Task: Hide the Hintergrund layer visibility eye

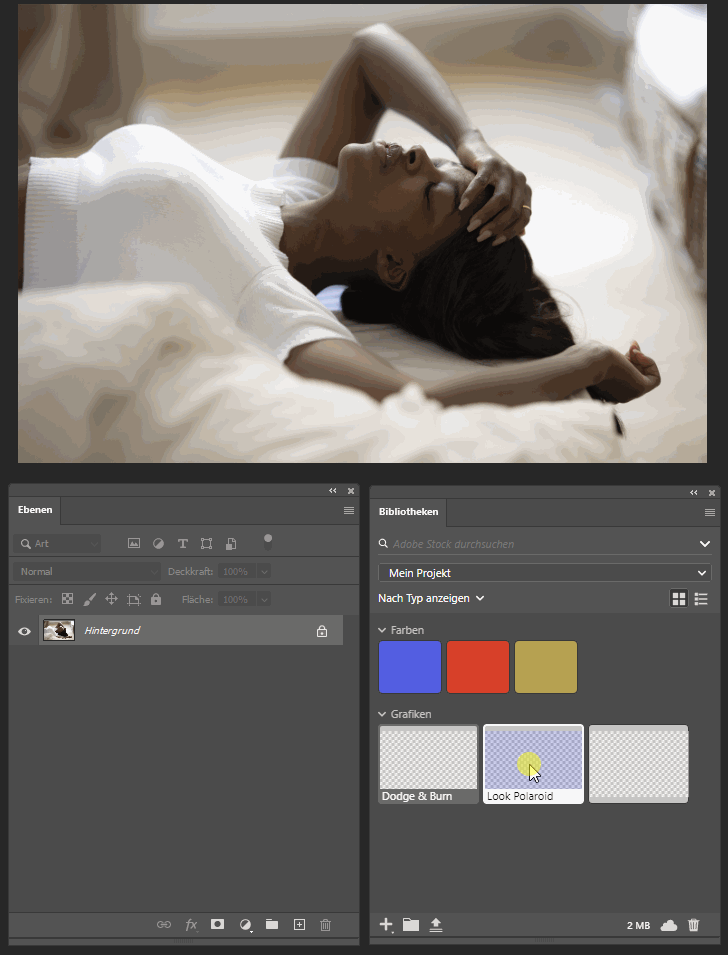Action: (25, 631)
